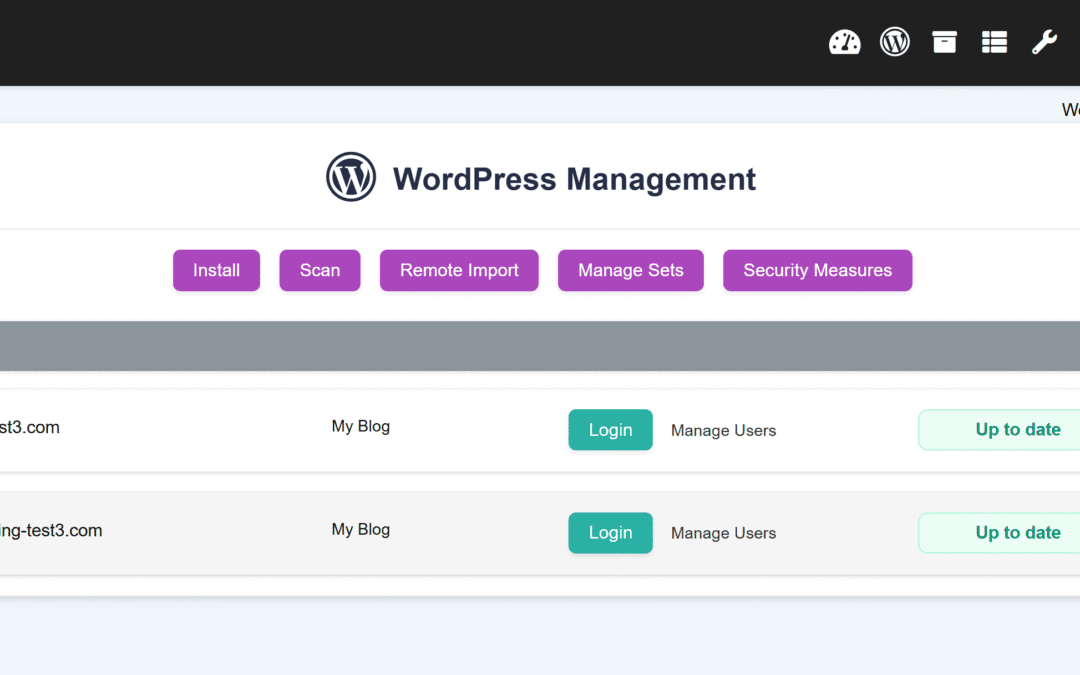Open Remote Import
The height and width of the screenshot is (675, 1080).
(x=459, y=270)
